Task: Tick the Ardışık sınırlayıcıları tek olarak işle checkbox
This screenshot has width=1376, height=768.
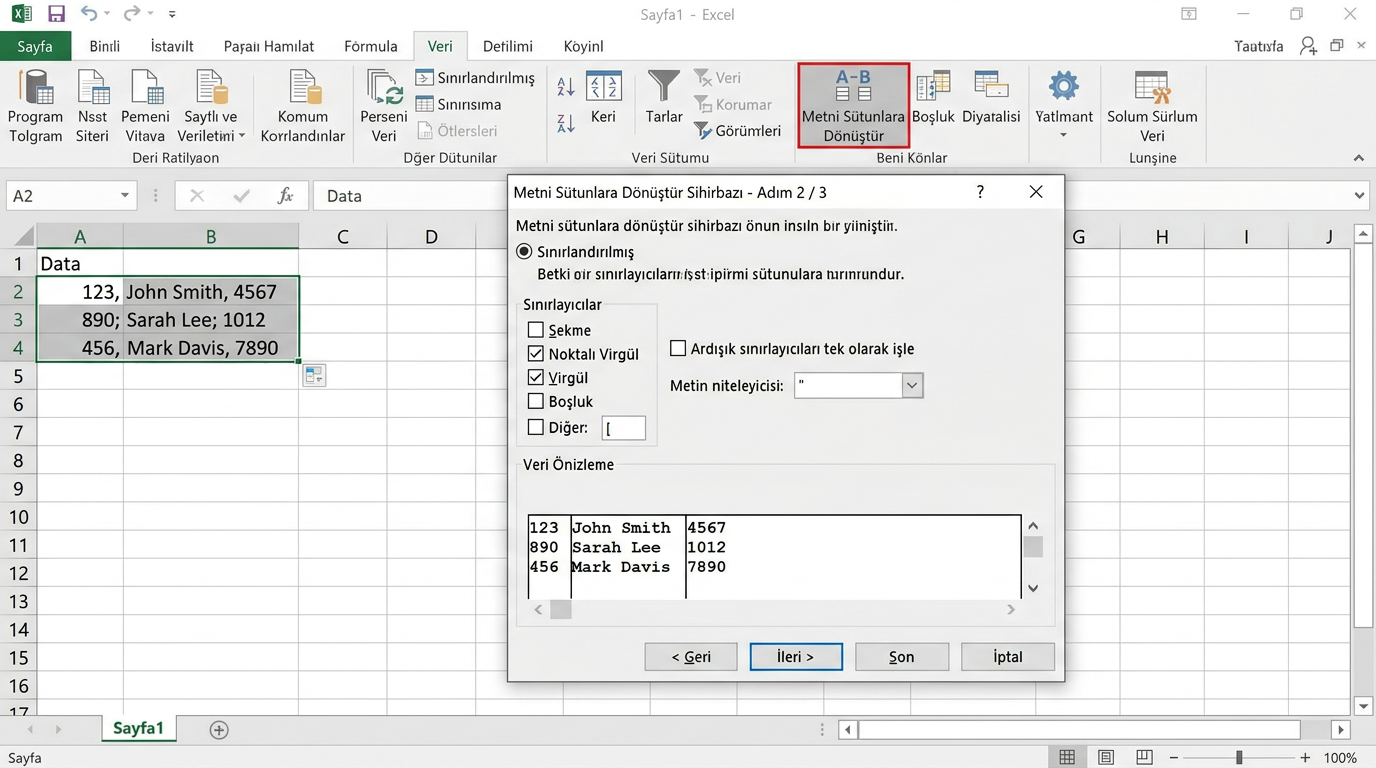Action: point(678,349)
